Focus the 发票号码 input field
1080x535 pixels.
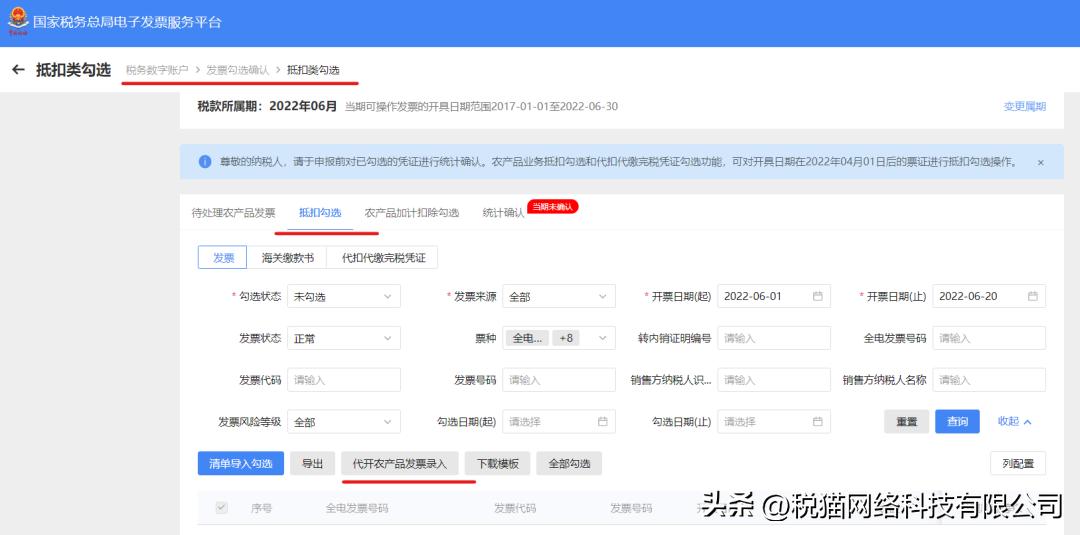[559, 379]
